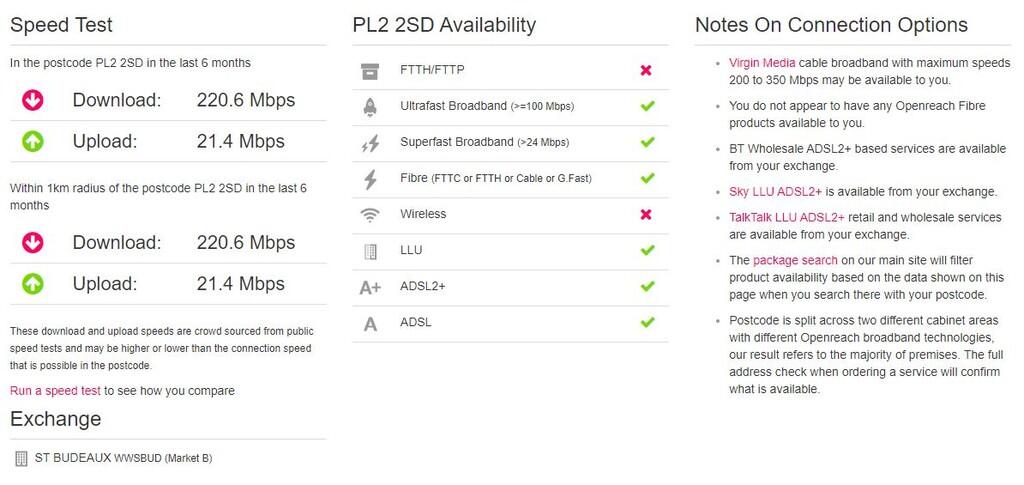1024x485 pixels.
Task: Click the first red download arrow icon
Action: pyautogui.click(x=33, y=100)
